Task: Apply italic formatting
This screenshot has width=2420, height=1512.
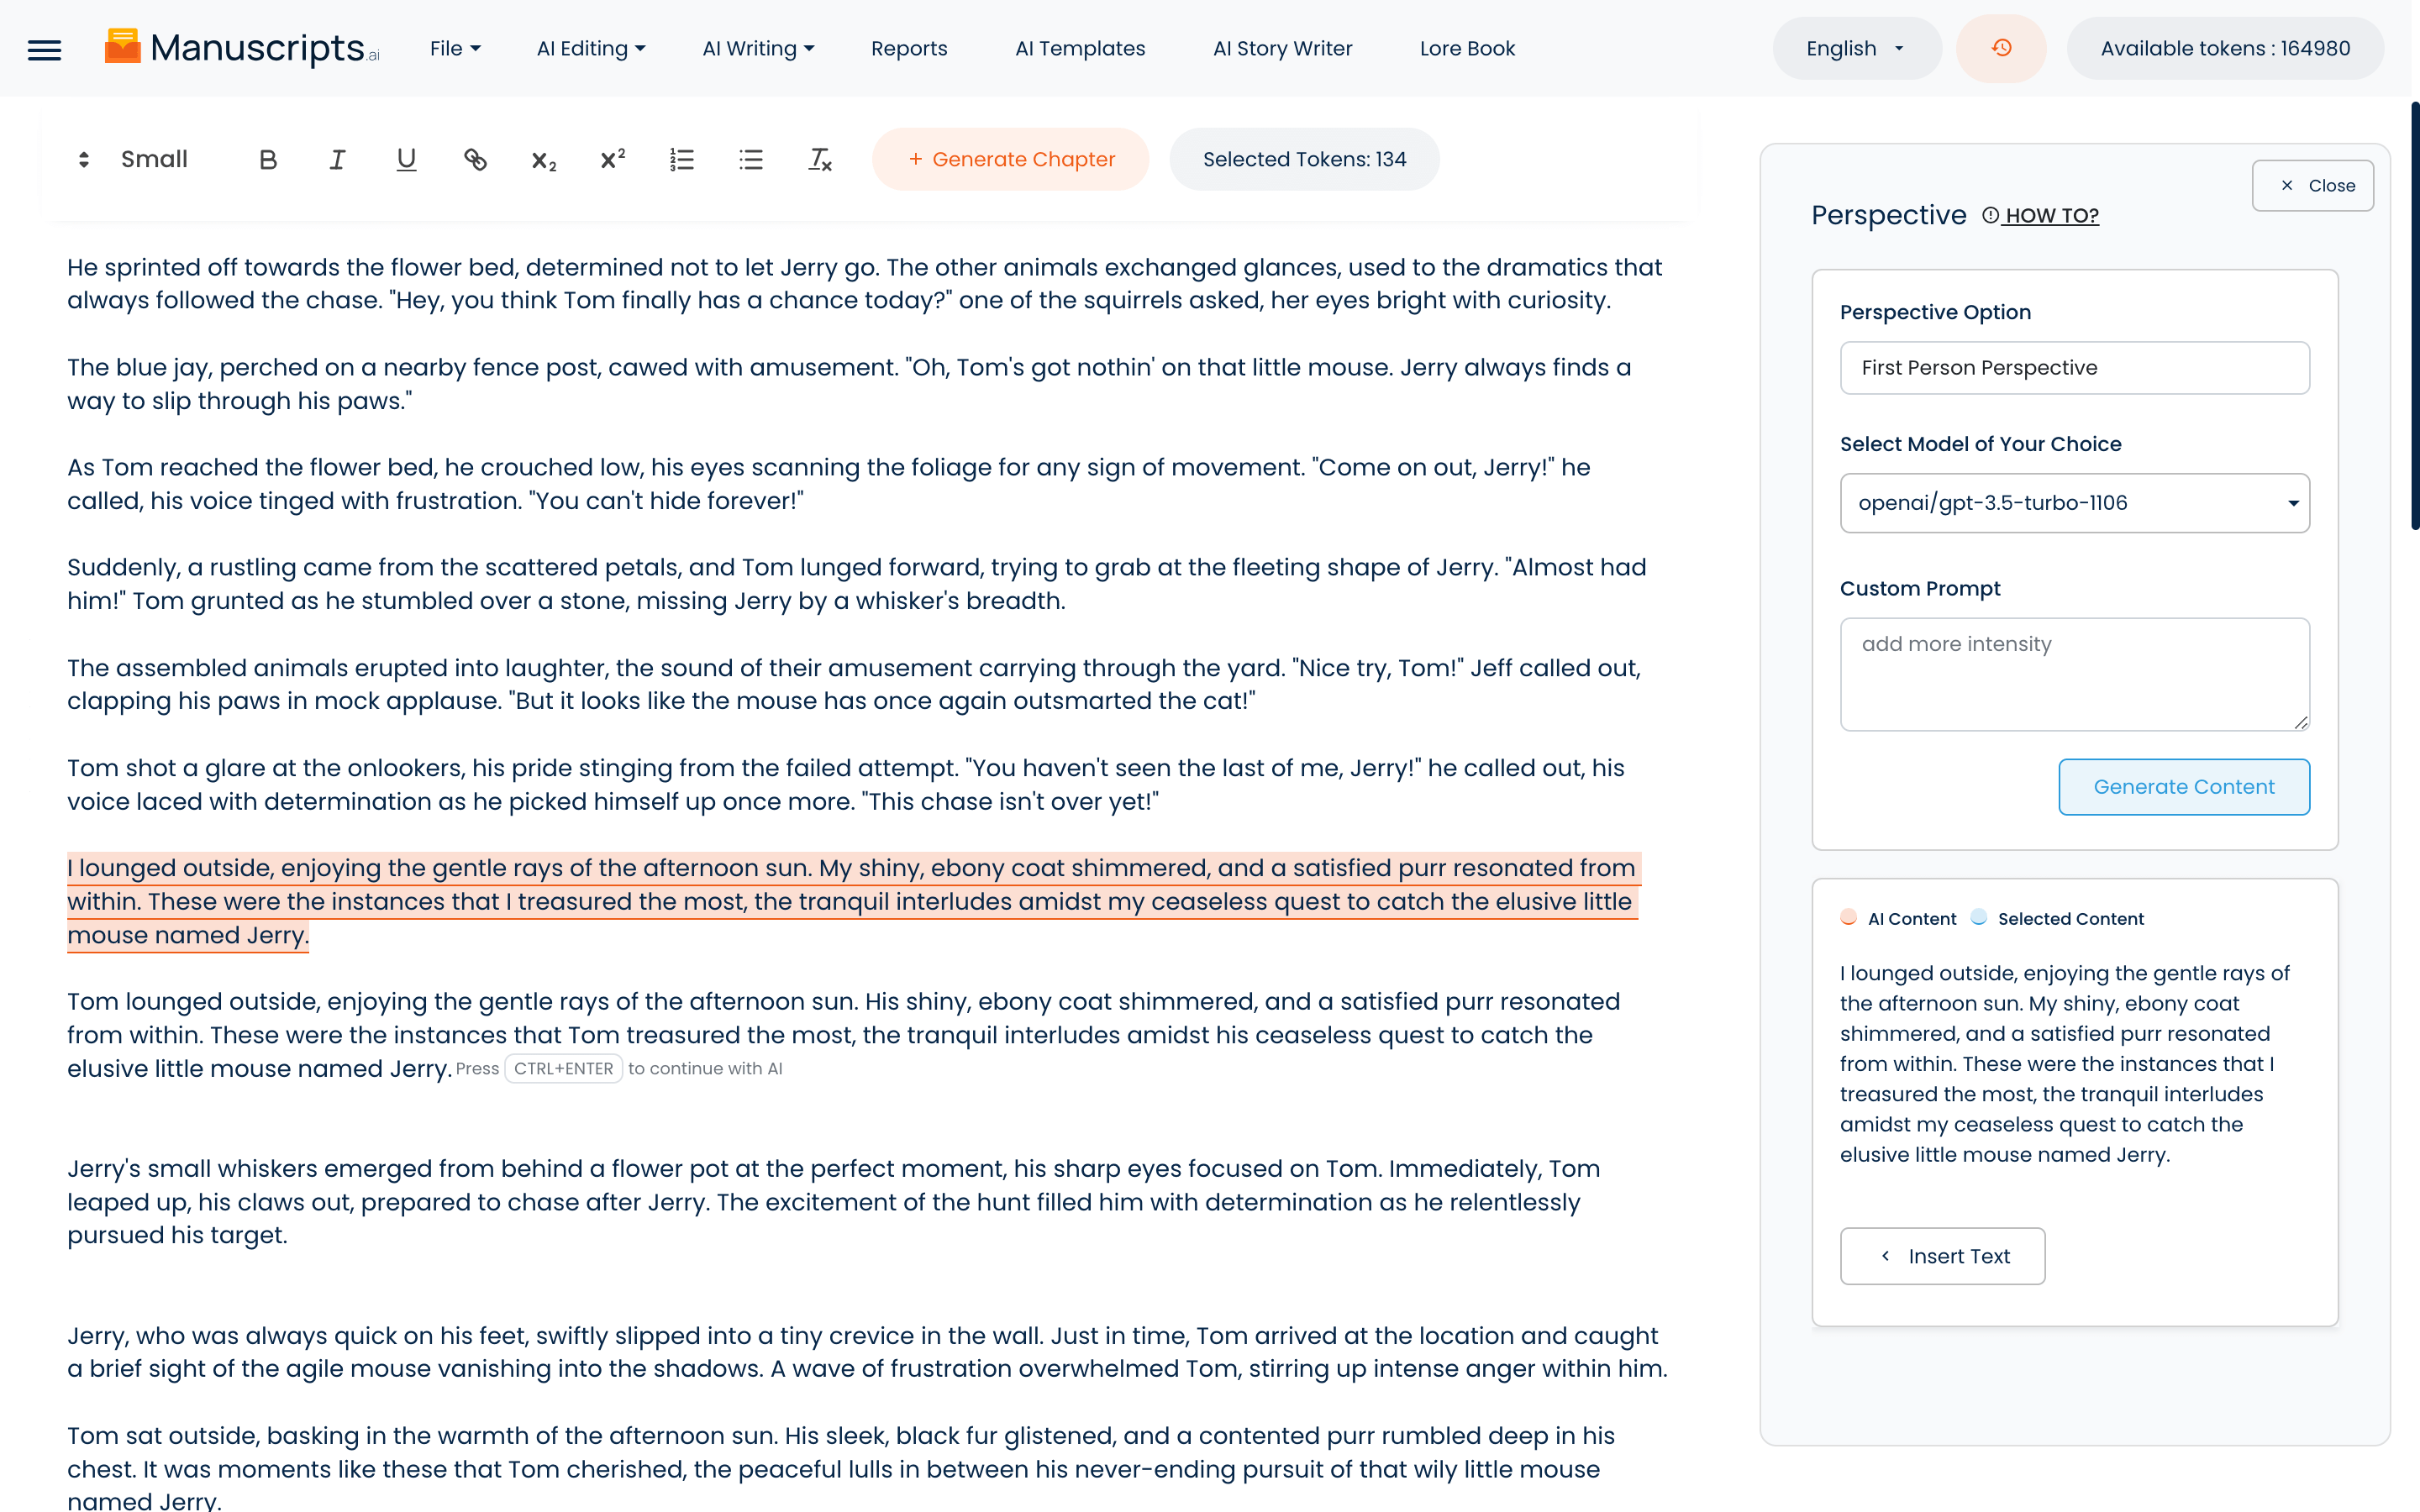Action: click(x=337, y=160)
